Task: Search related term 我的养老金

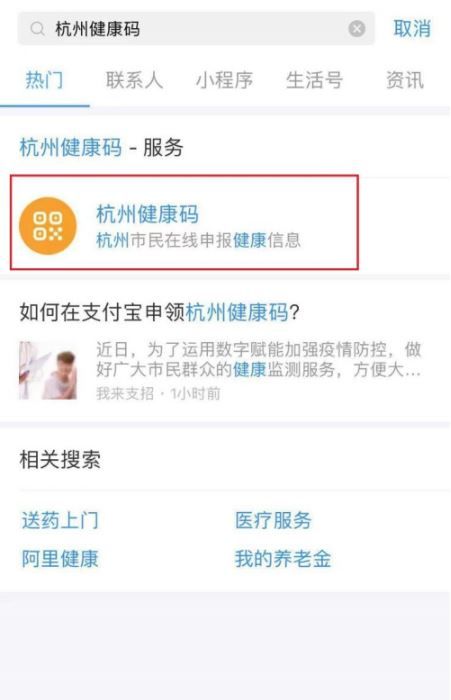Action: click(x=283, y=559)
